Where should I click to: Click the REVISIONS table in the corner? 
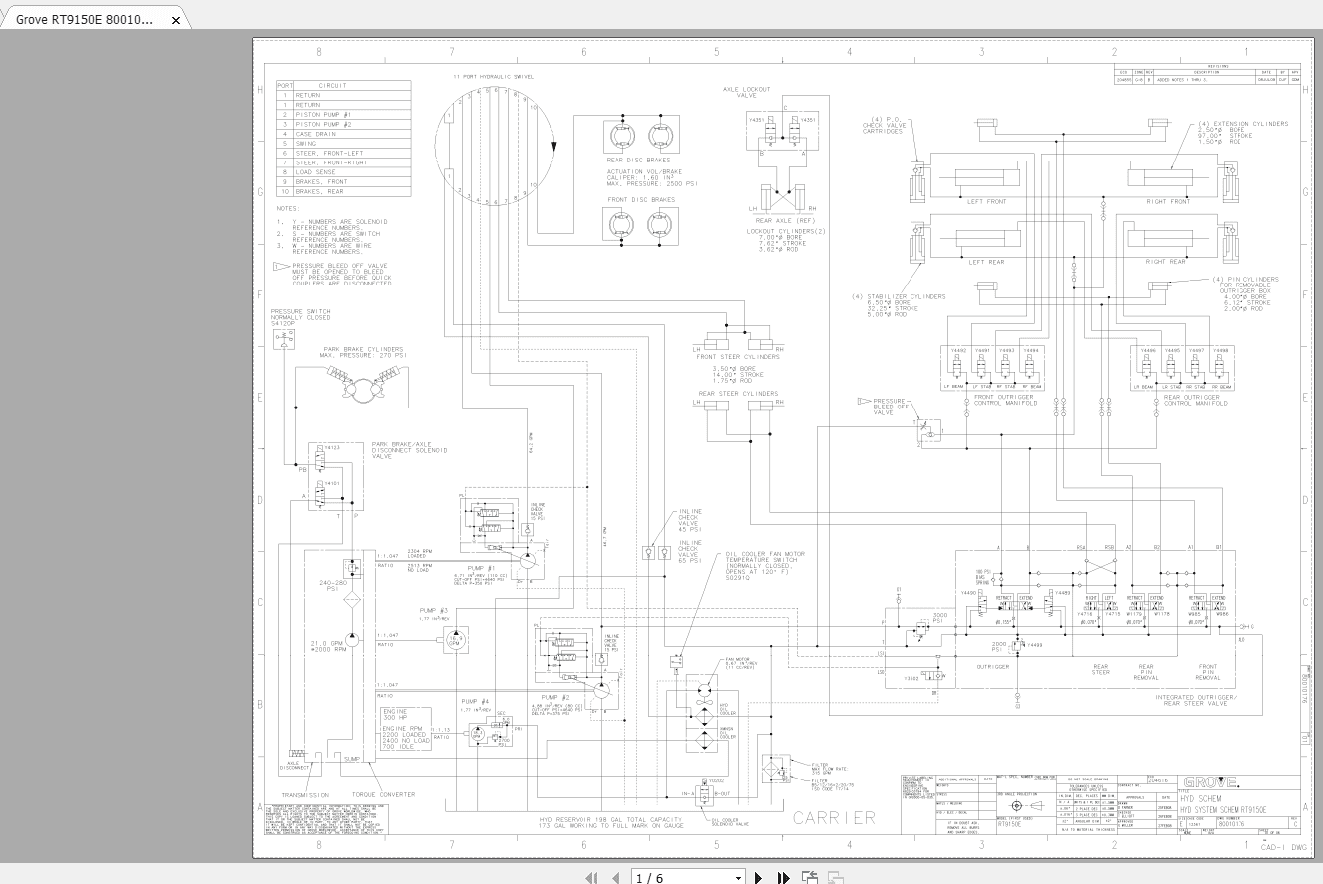[1210, 72]
